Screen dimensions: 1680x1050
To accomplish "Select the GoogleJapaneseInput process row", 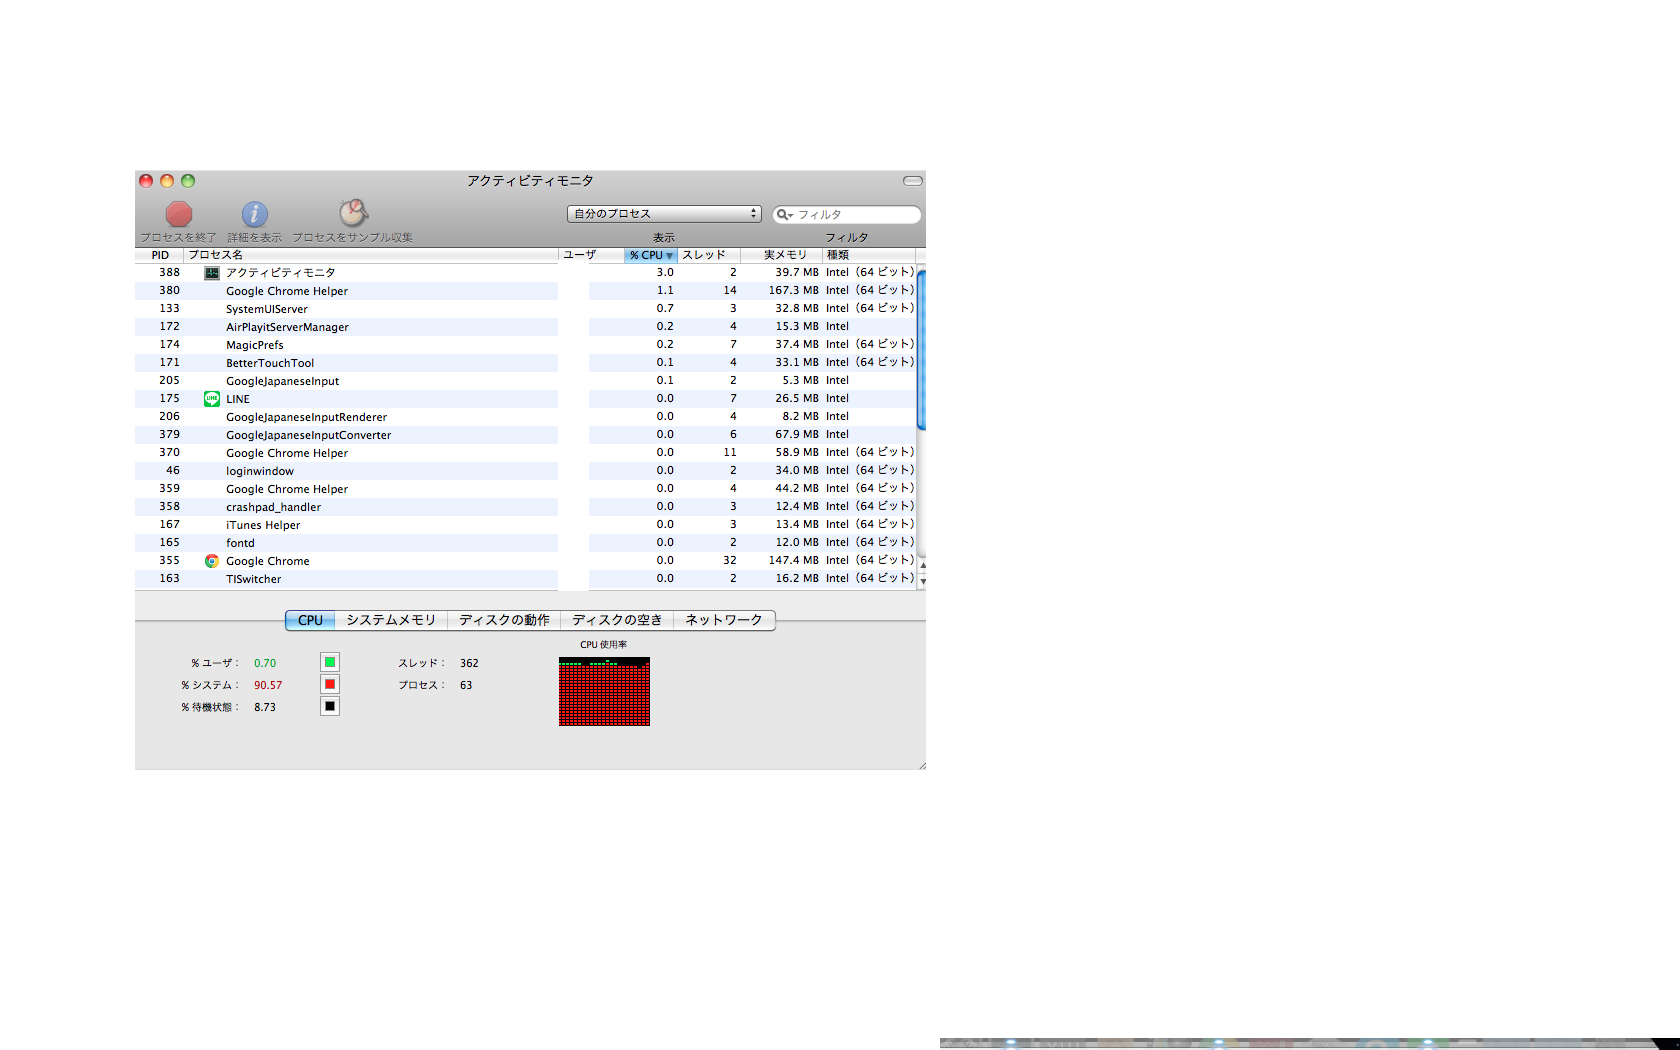I will (526, 381).
